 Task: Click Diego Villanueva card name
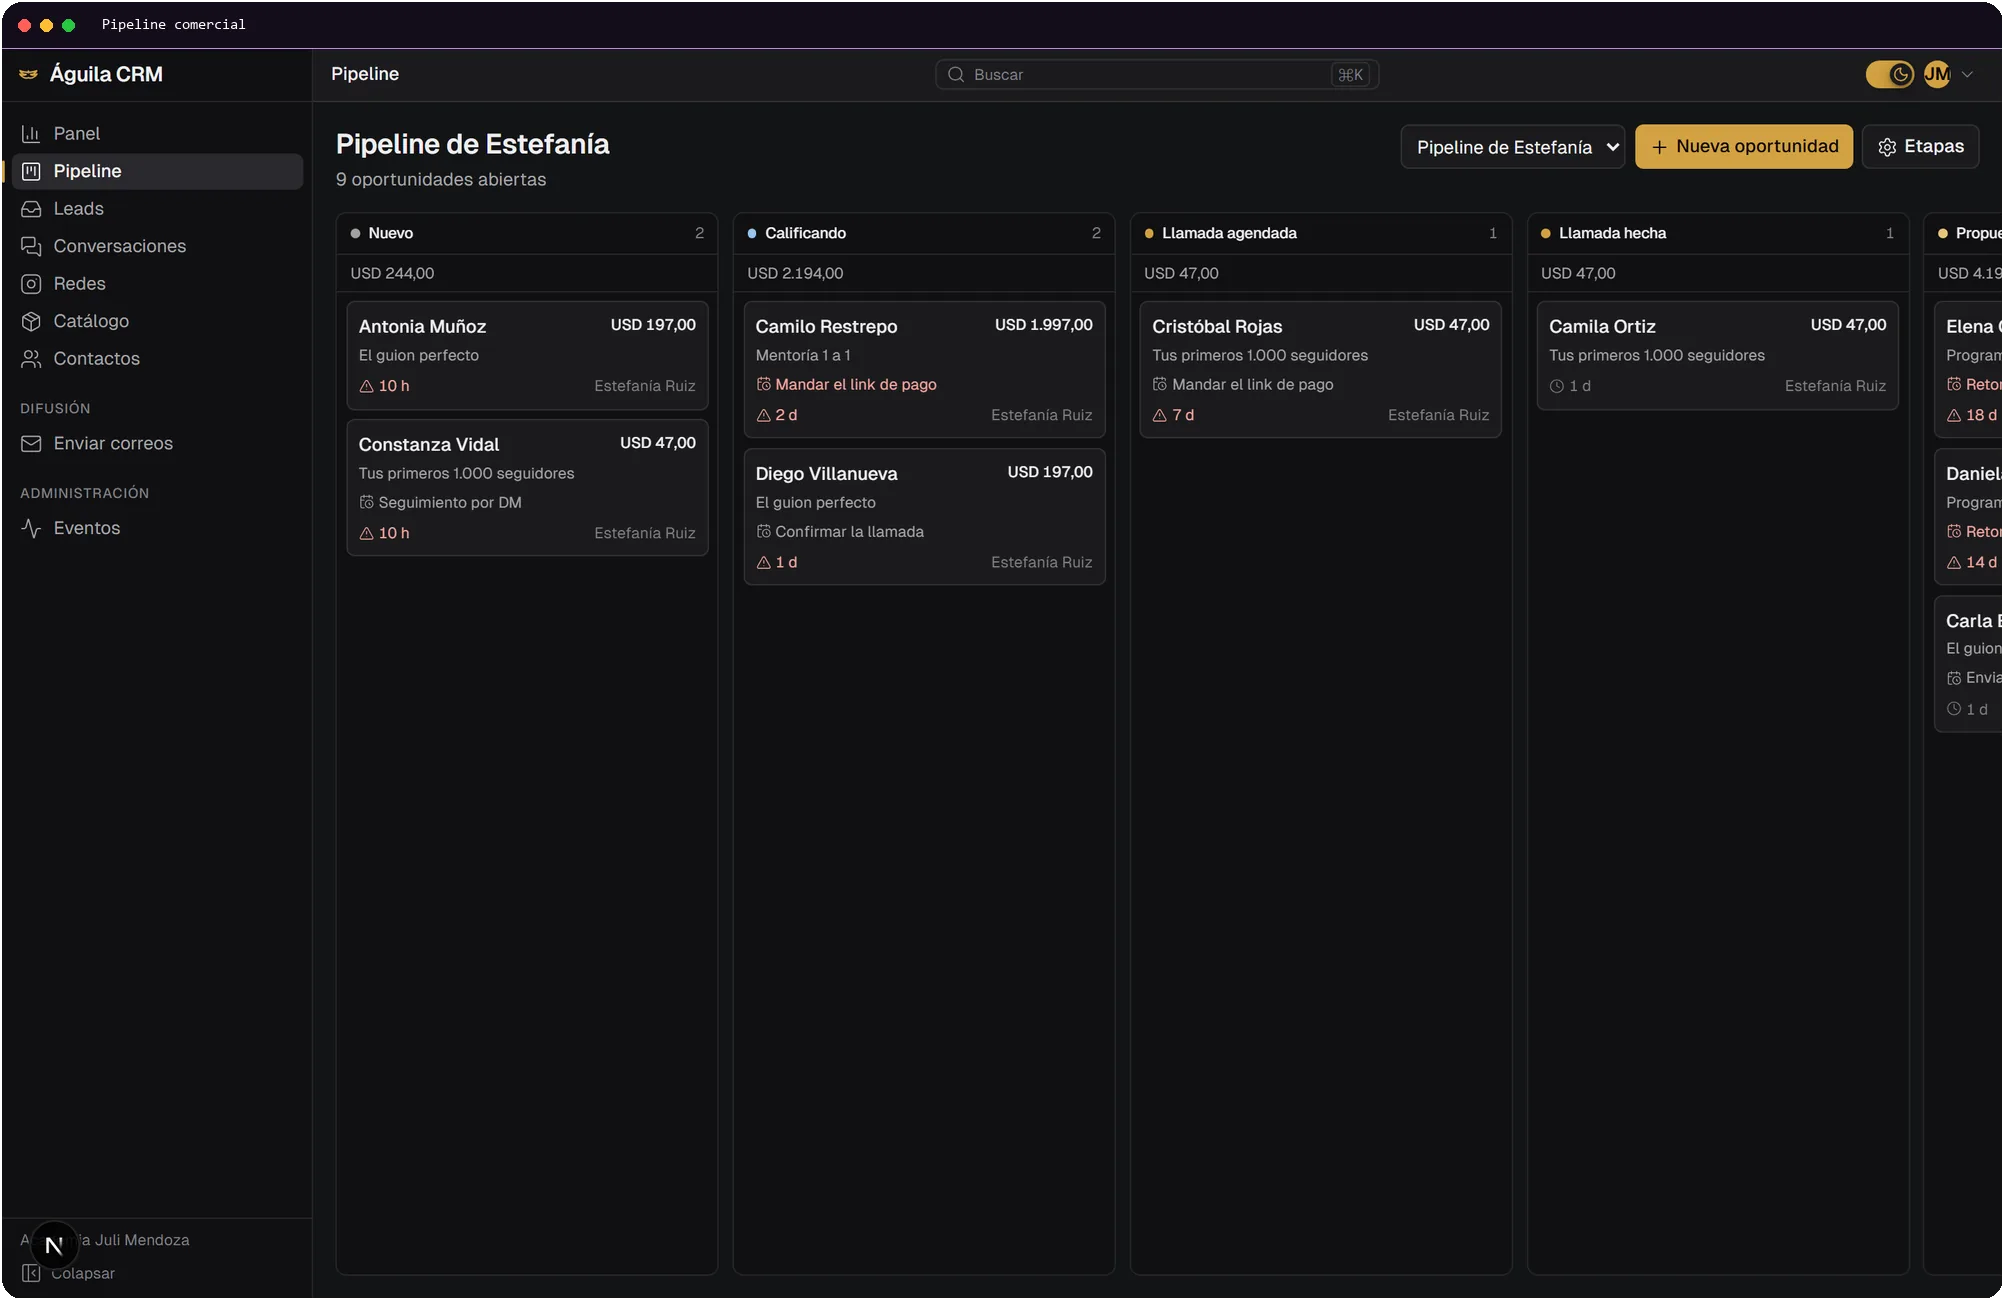[826, 473]
